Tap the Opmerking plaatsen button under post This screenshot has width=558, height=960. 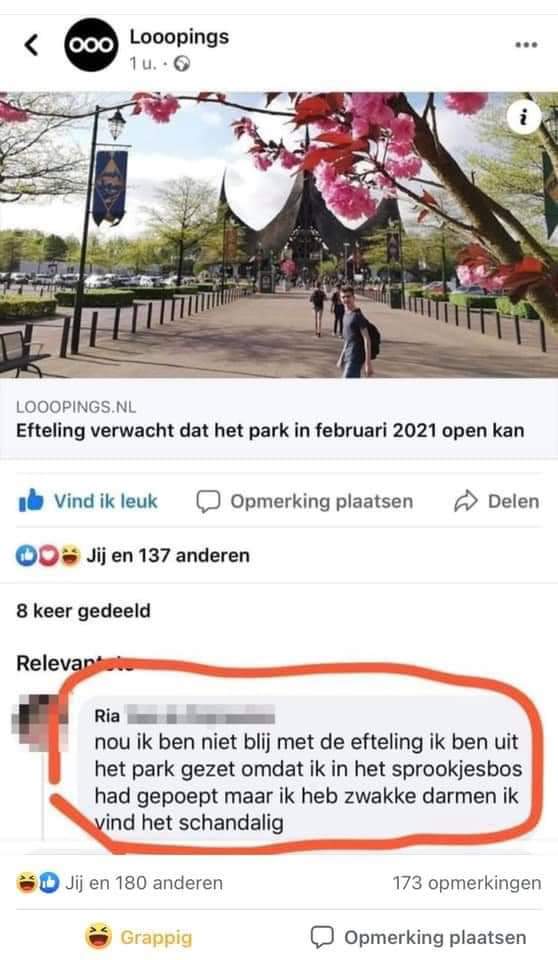click(x=304, y=501)
